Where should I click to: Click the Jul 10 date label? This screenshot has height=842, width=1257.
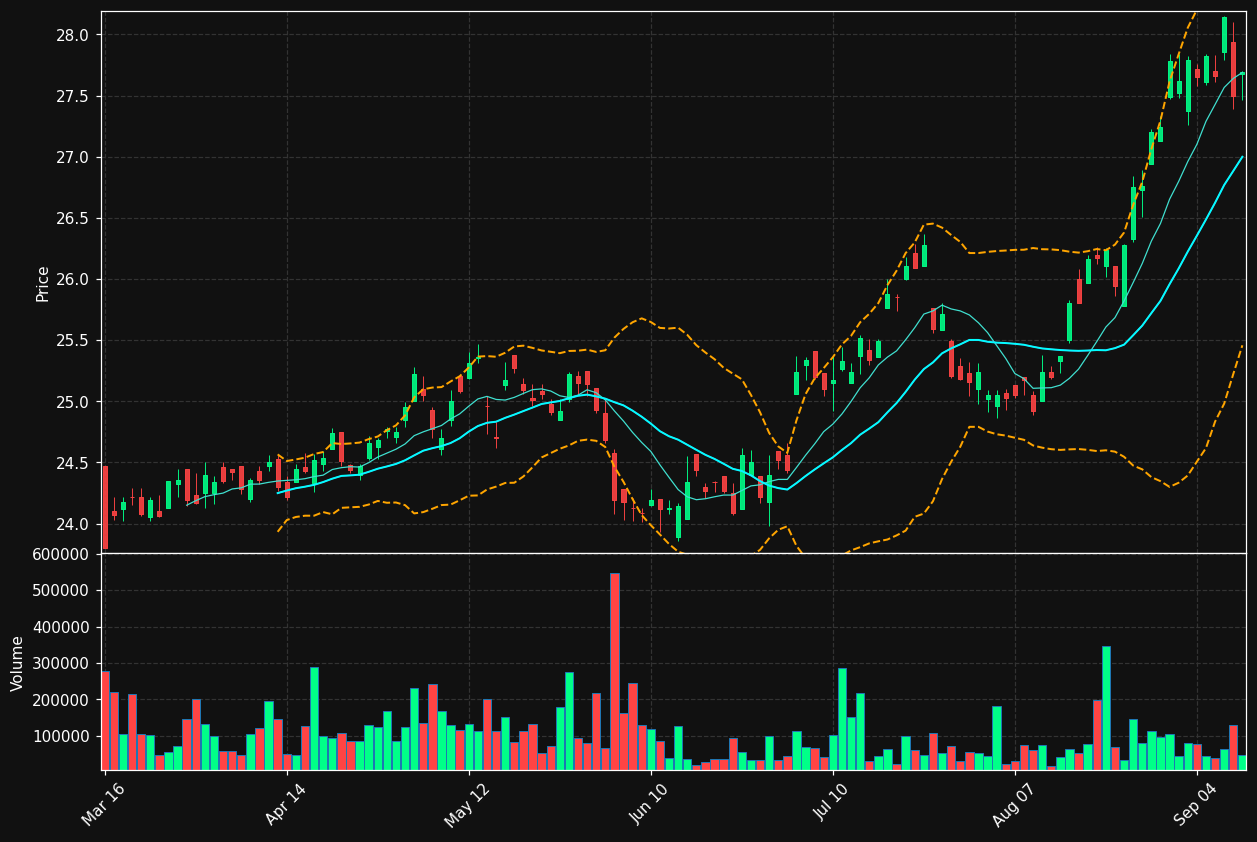[x=832, y=803]
